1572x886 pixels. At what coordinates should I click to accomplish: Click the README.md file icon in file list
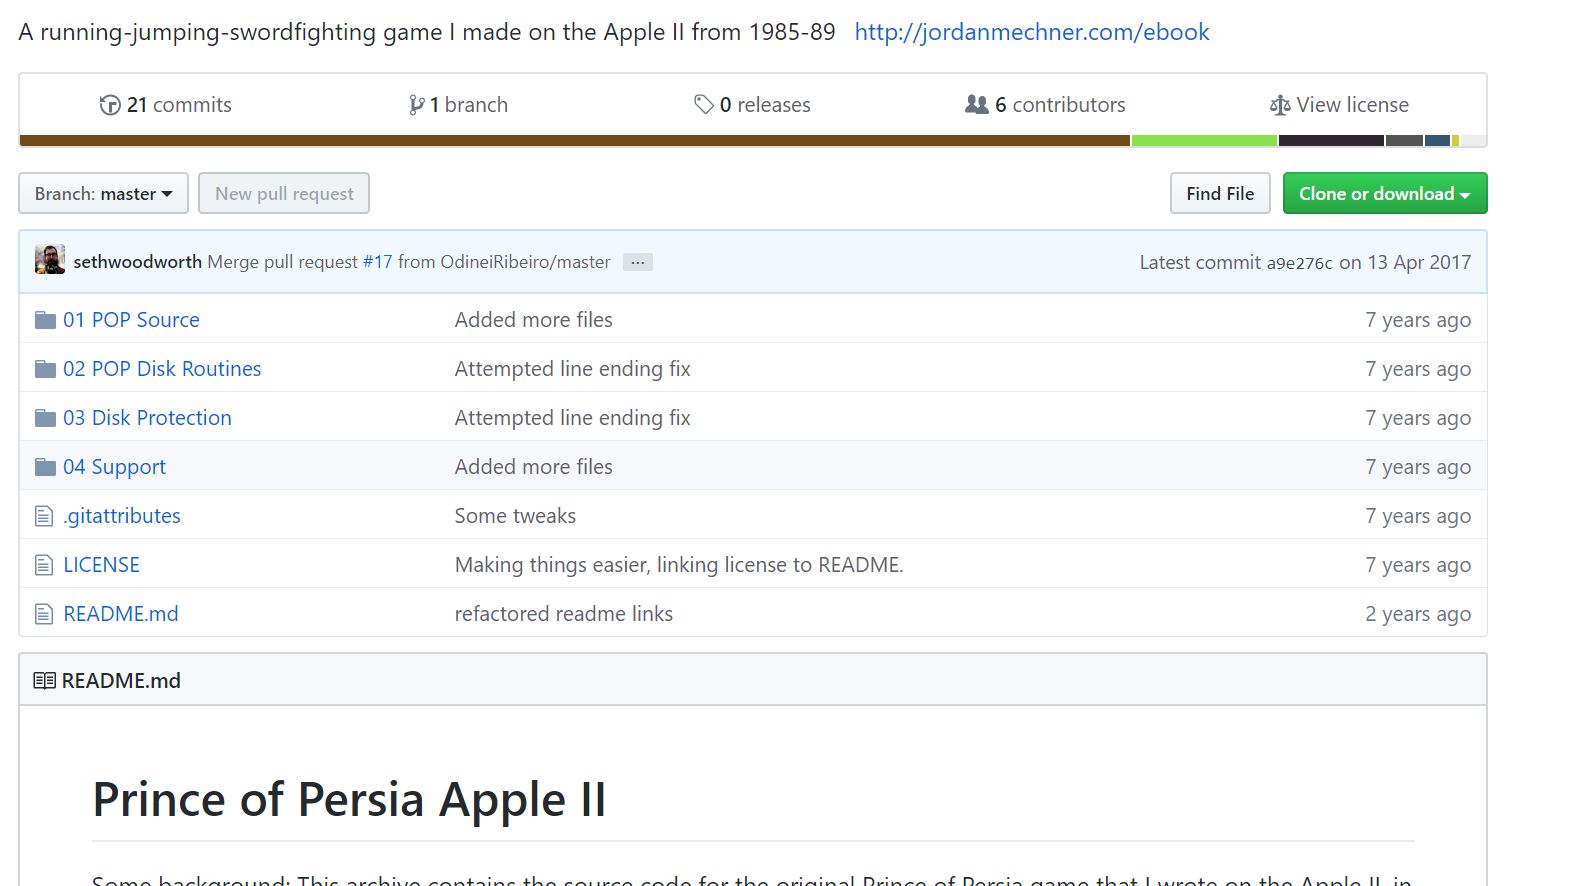(44, 614)
